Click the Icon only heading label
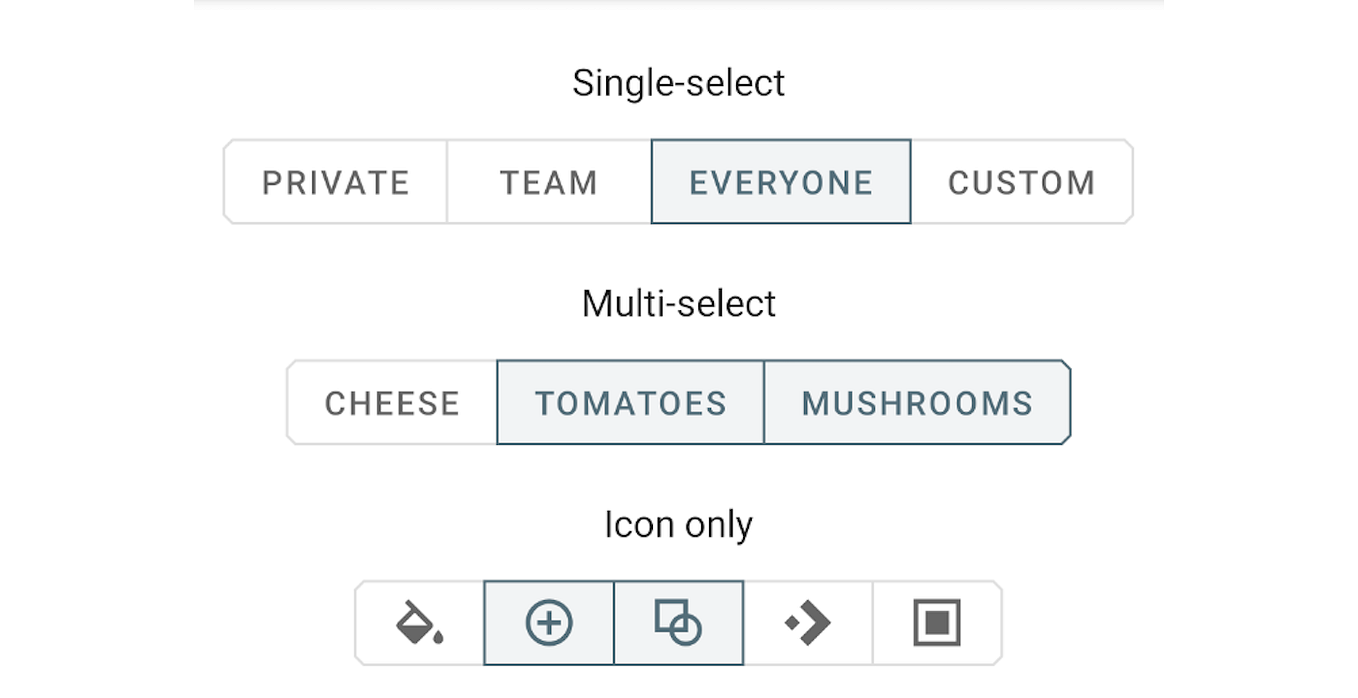1358x698 pixels. coord(679,524)
